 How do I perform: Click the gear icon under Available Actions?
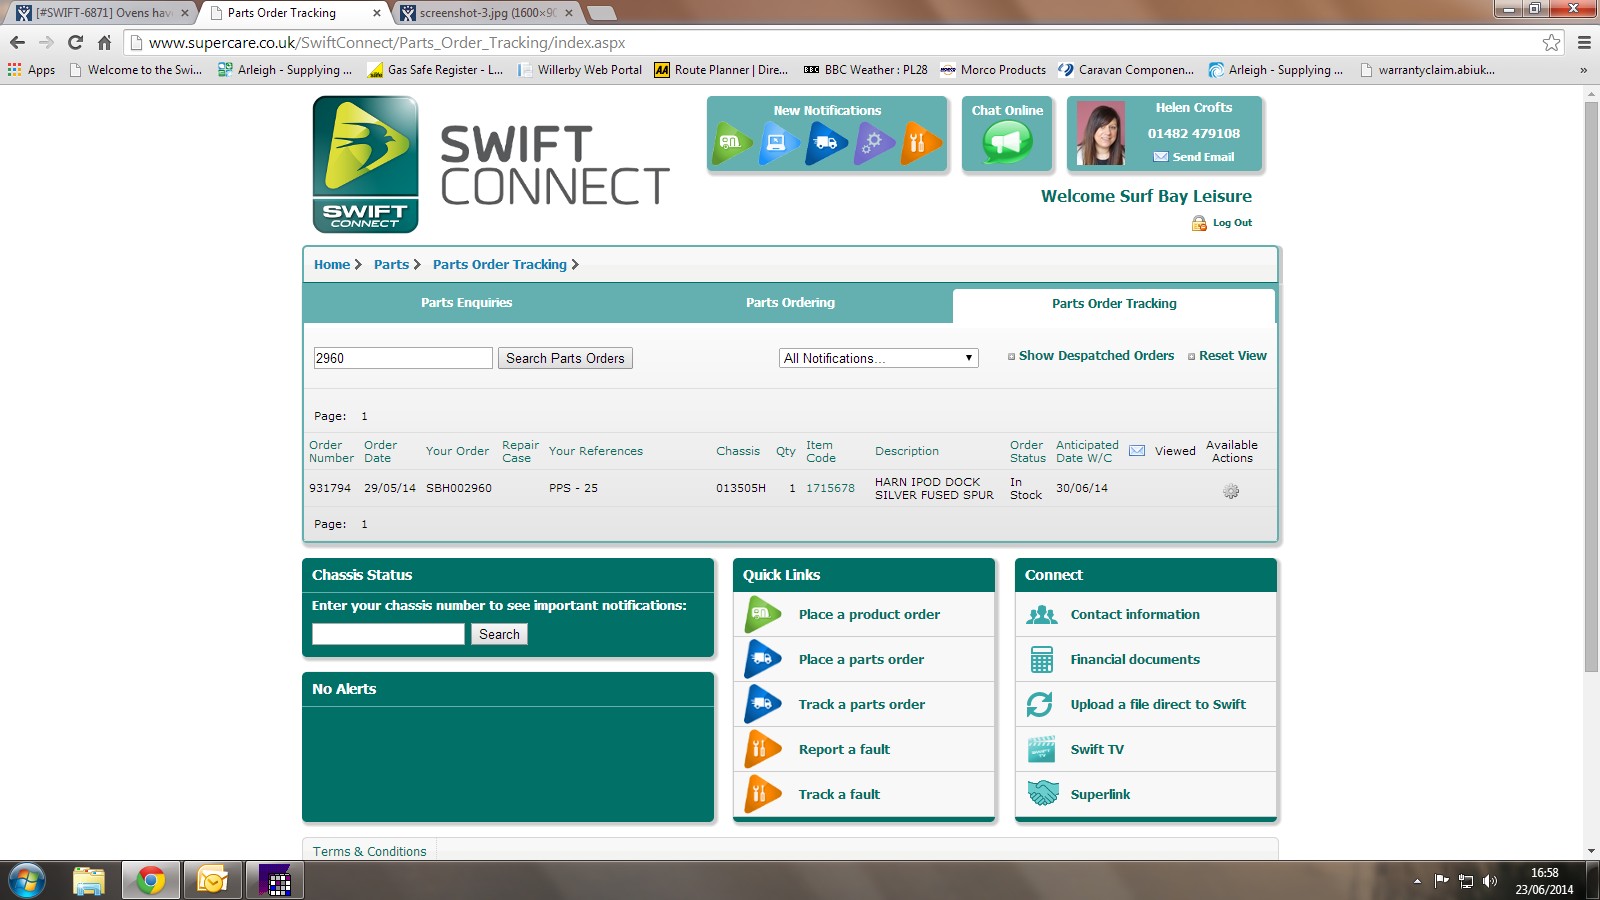(x=1231, y=491)
